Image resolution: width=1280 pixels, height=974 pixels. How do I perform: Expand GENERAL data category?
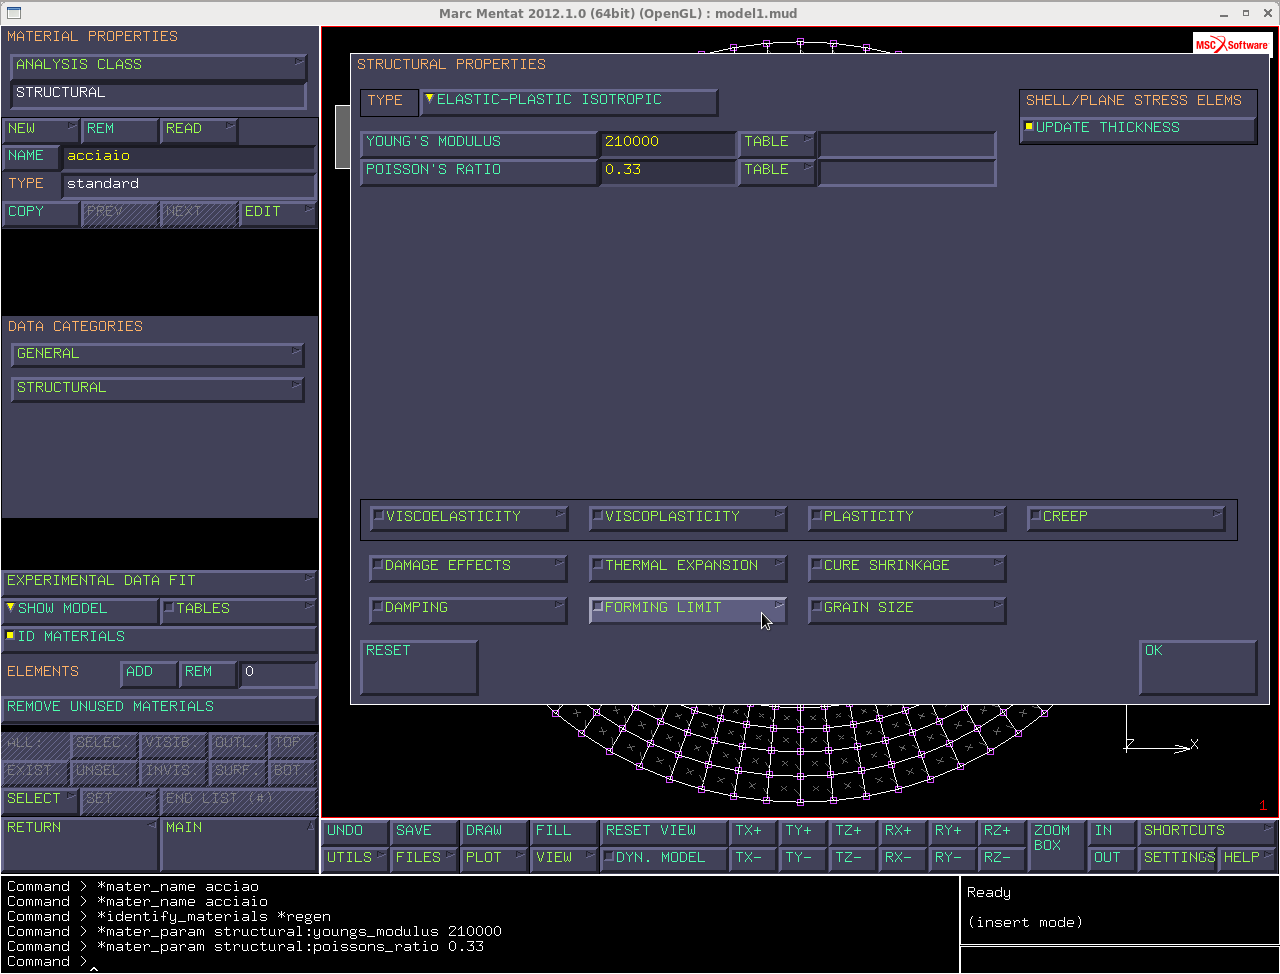pos(158,355)
